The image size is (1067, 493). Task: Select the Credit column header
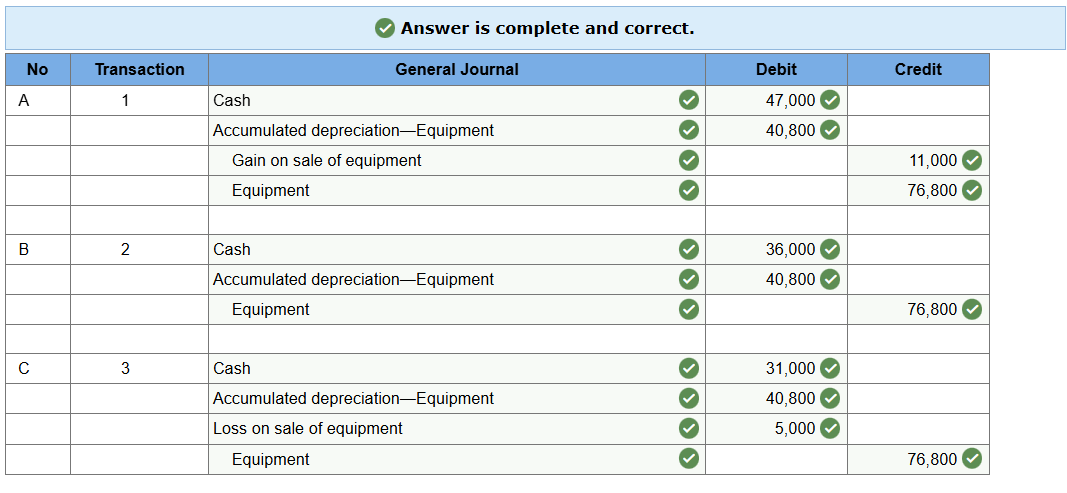[918, 69]
